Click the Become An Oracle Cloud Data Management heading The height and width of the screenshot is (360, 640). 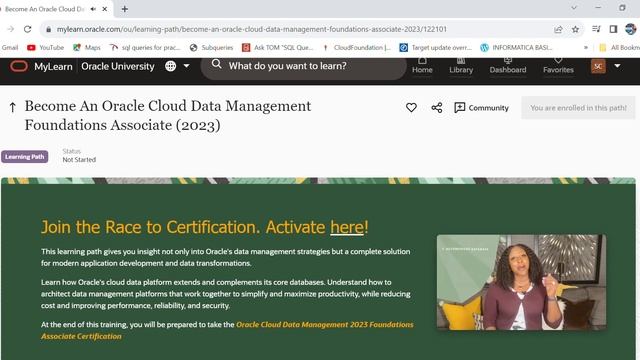(x=167, y=116)
